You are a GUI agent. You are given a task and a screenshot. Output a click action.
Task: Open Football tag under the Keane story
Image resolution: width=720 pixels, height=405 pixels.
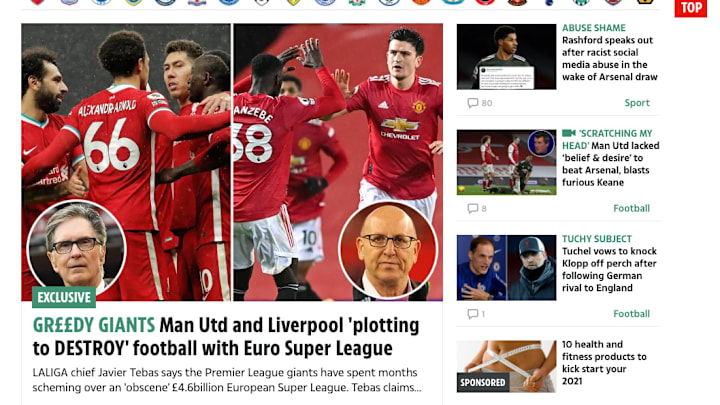631,208
